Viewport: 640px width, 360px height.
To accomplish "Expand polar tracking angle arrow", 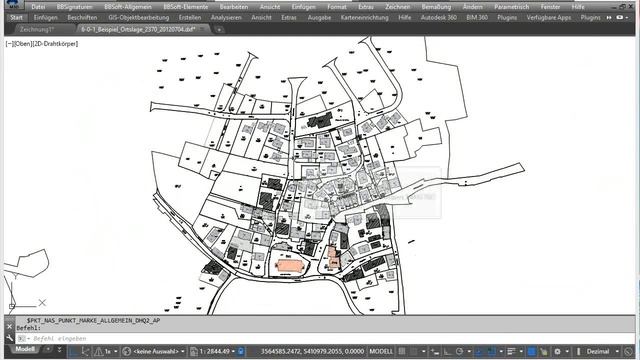I will (469, 351).
